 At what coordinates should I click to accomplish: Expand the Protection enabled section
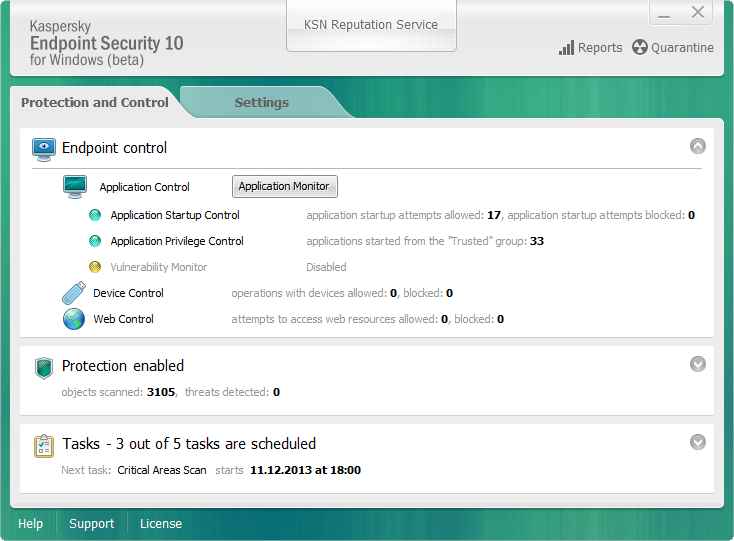pyautogui.click(x=698, y=364)
